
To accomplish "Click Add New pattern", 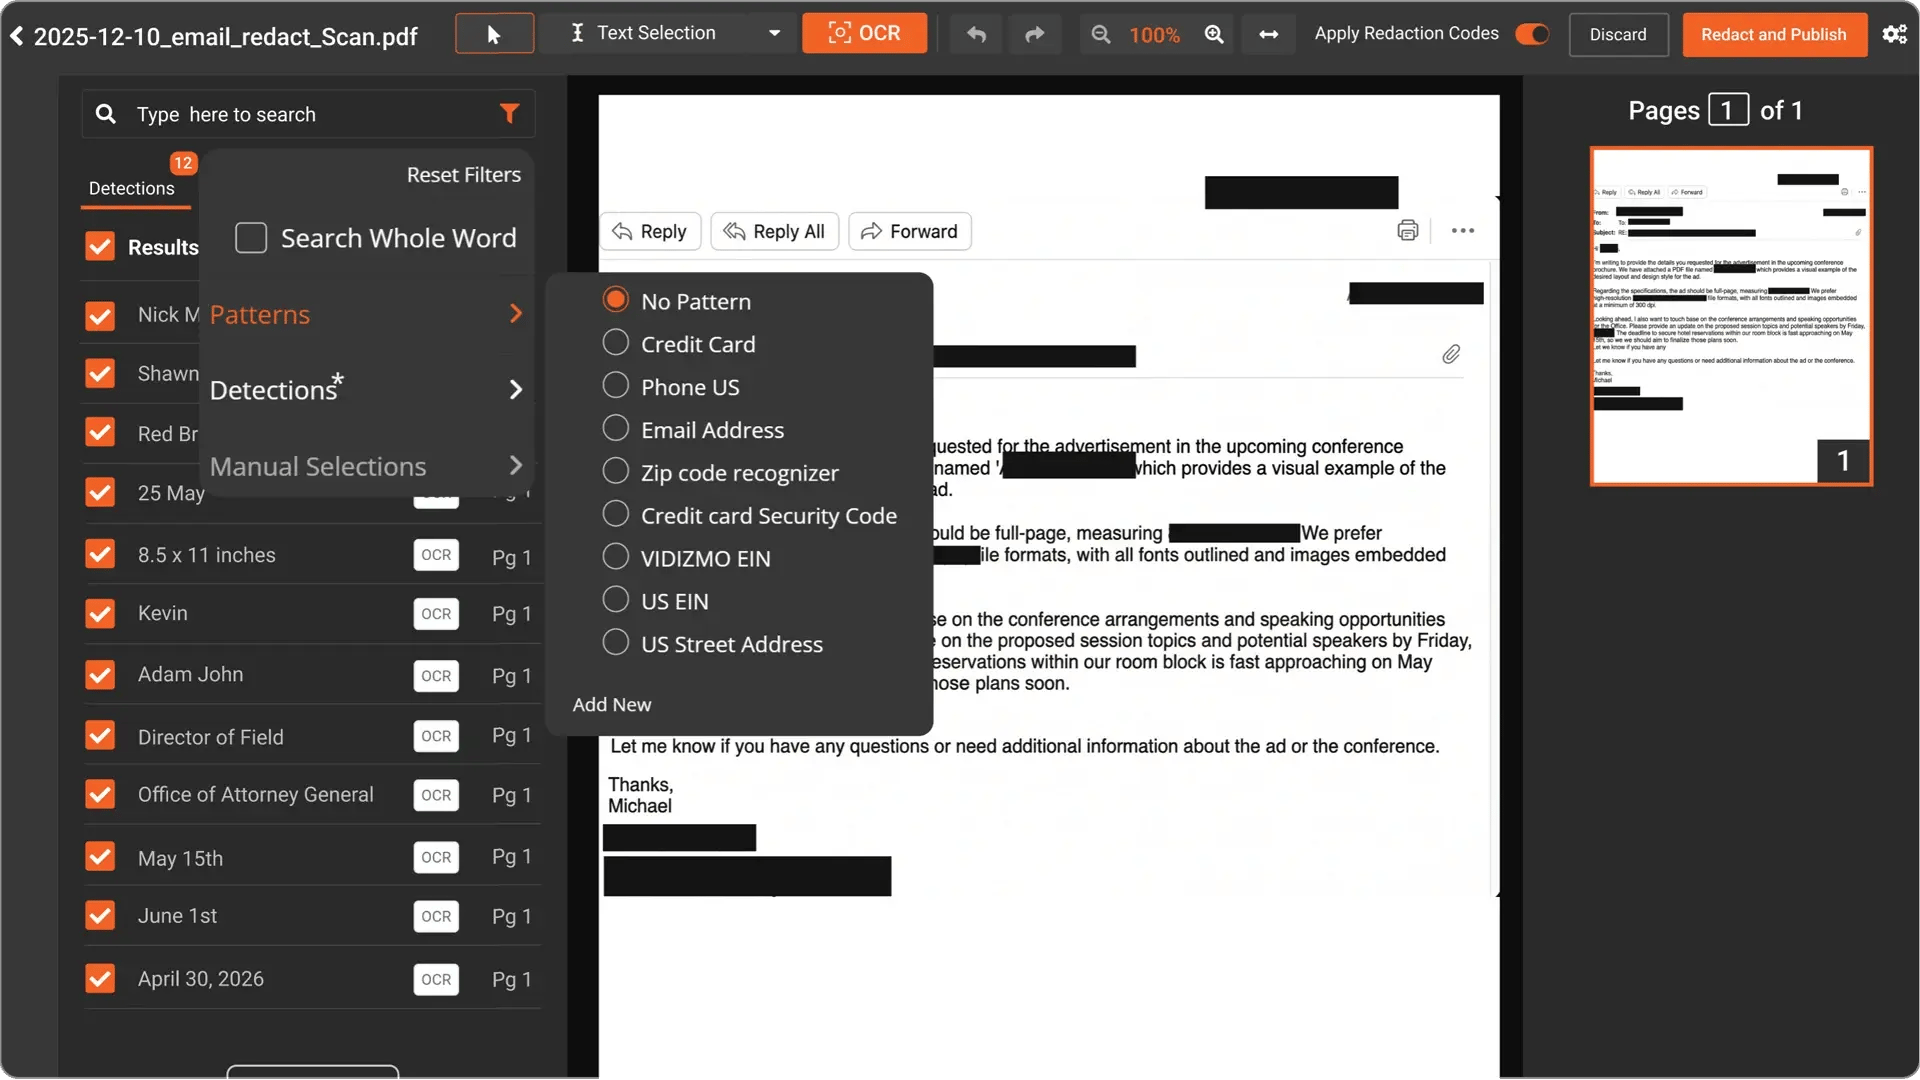I will point(612,705).
